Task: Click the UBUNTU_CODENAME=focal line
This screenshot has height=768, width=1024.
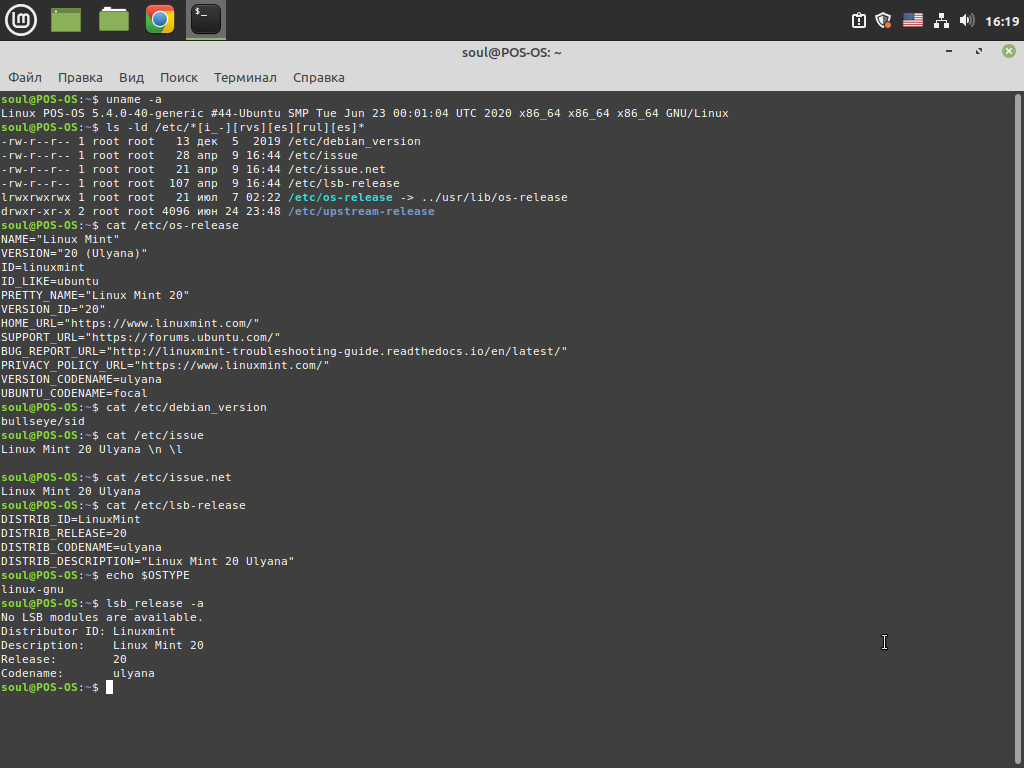Action: click(74, 394)
